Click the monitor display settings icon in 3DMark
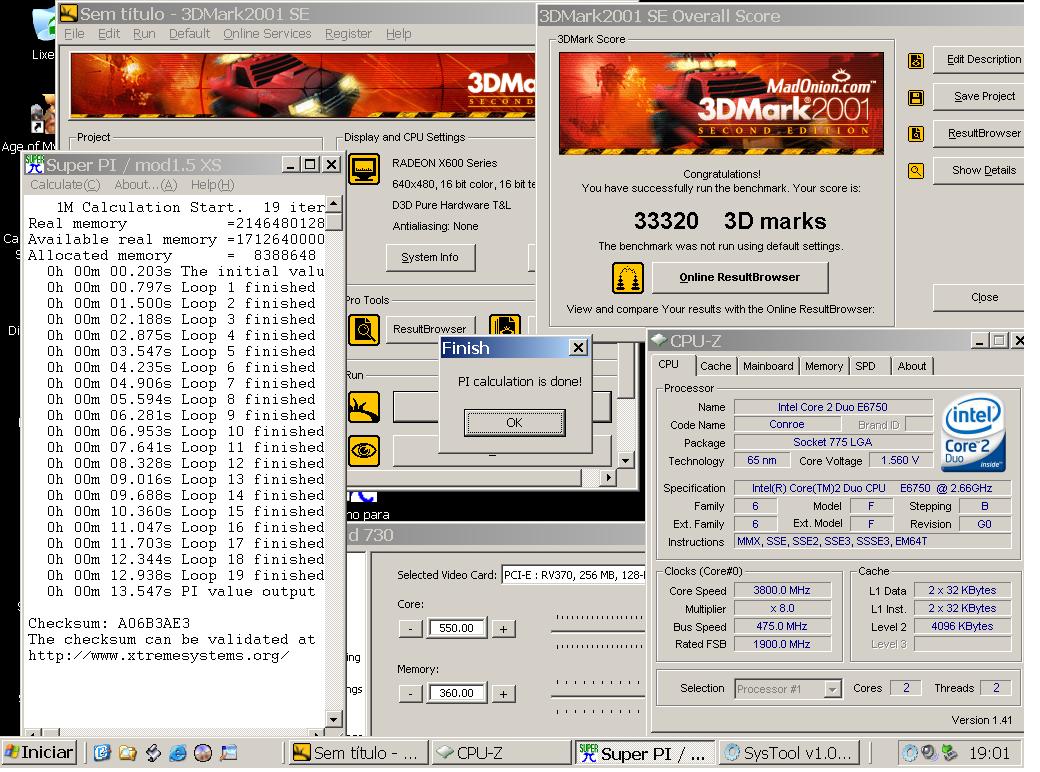Screen dimensions: 1040x772 [x=364, y=169]
